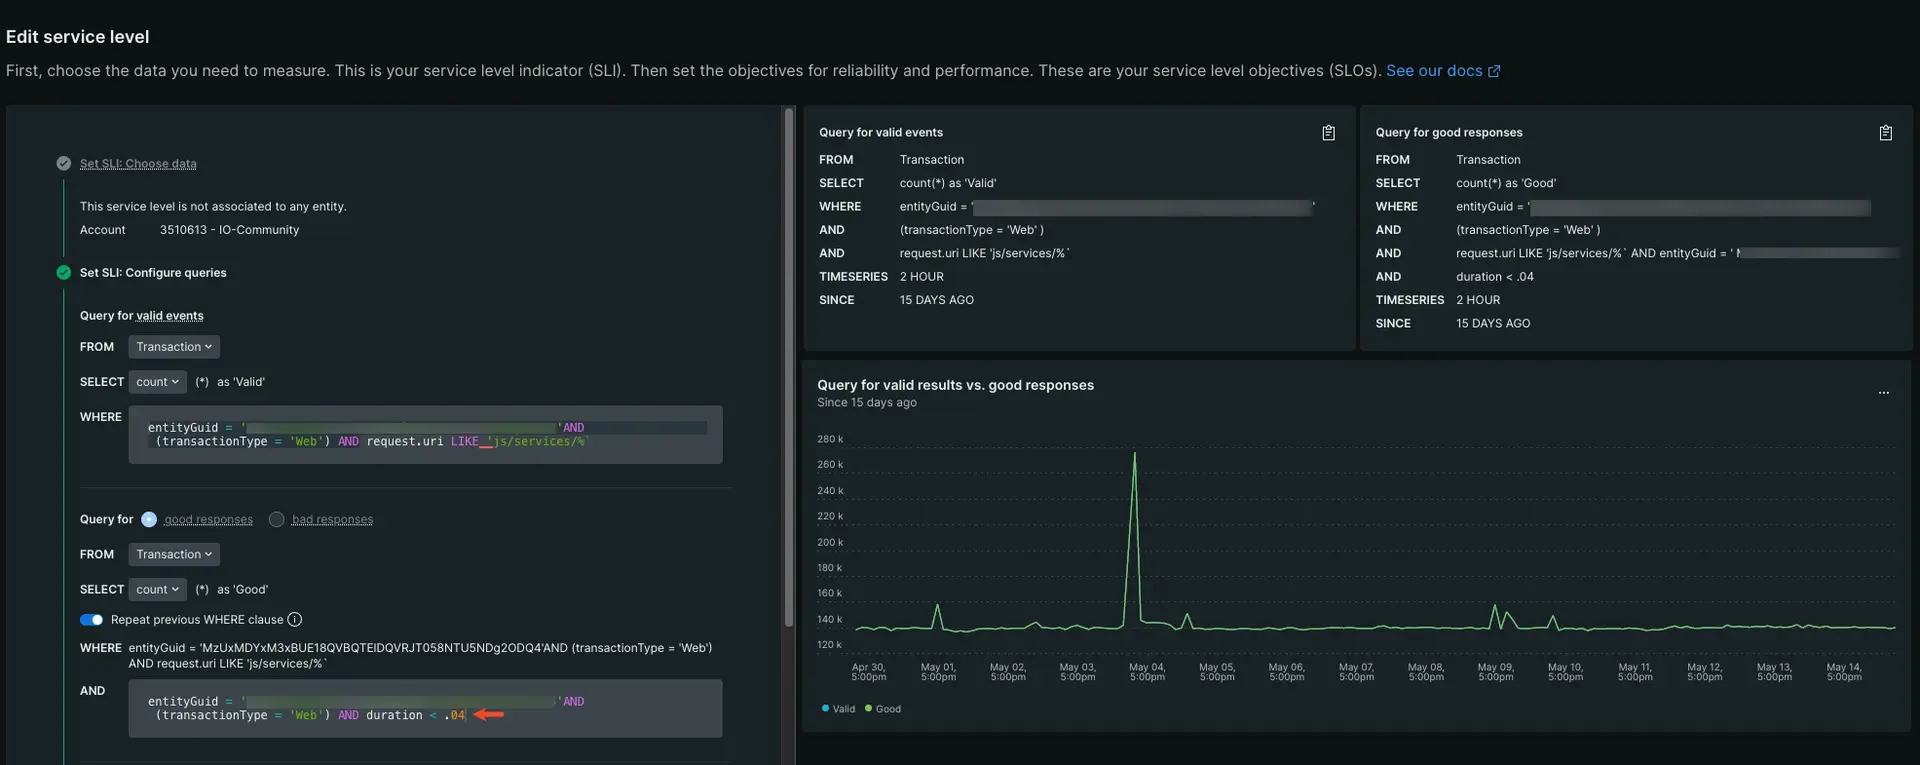Open the chart's three-dot options menu

pos(1883,393)
